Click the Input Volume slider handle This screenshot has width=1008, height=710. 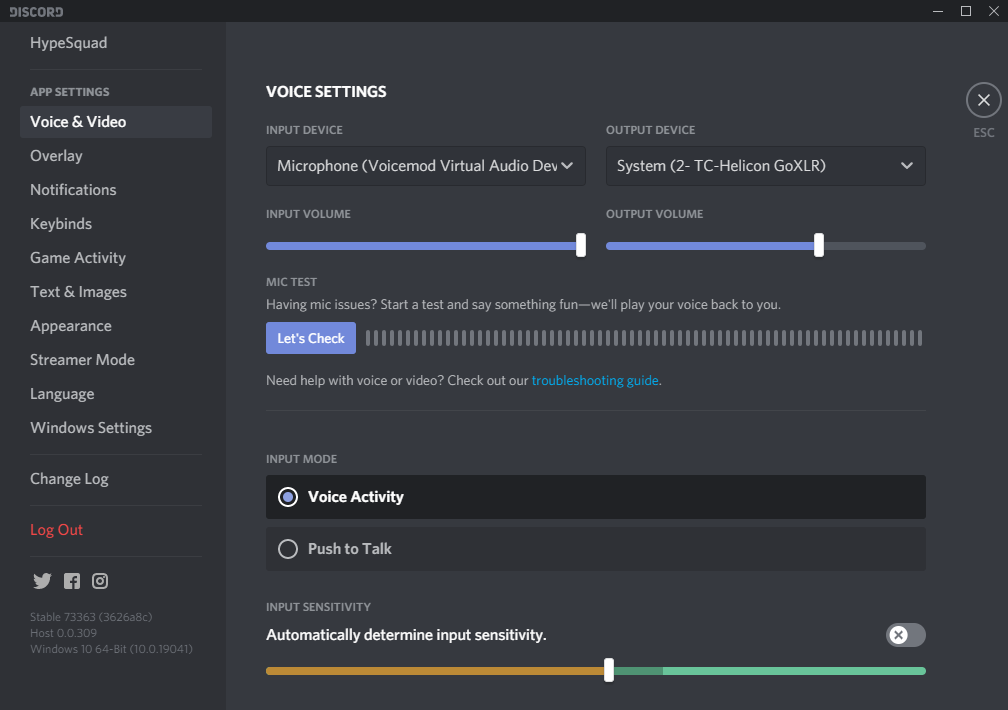click(581, 246)
